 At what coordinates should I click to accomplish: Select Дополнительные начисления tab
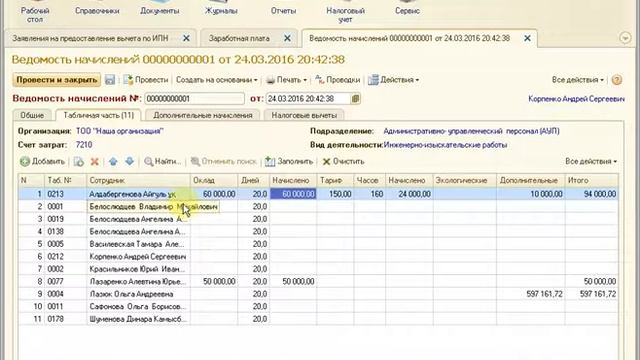pyautogui.click(x=203, y=116)
